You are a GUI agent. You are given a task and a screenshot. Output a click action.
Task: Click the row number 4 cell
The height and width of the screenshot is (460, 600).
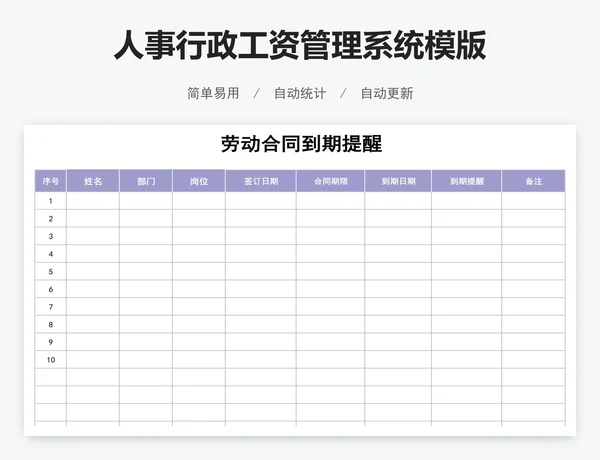[x=51, y=254]
